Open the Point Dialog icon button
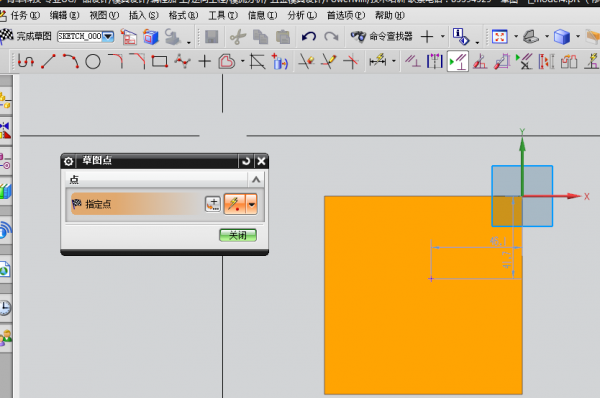Viewport: 600px width, 398px height. pyautogui.click(x=213, y=204)
